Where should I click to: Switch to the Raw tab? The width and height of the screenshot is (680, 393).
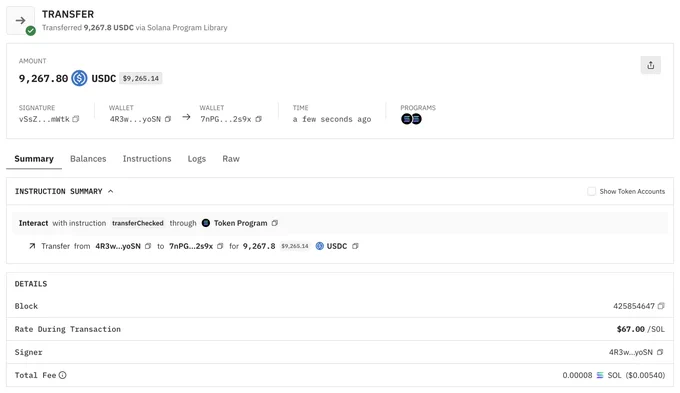click(x=231, y=159)
